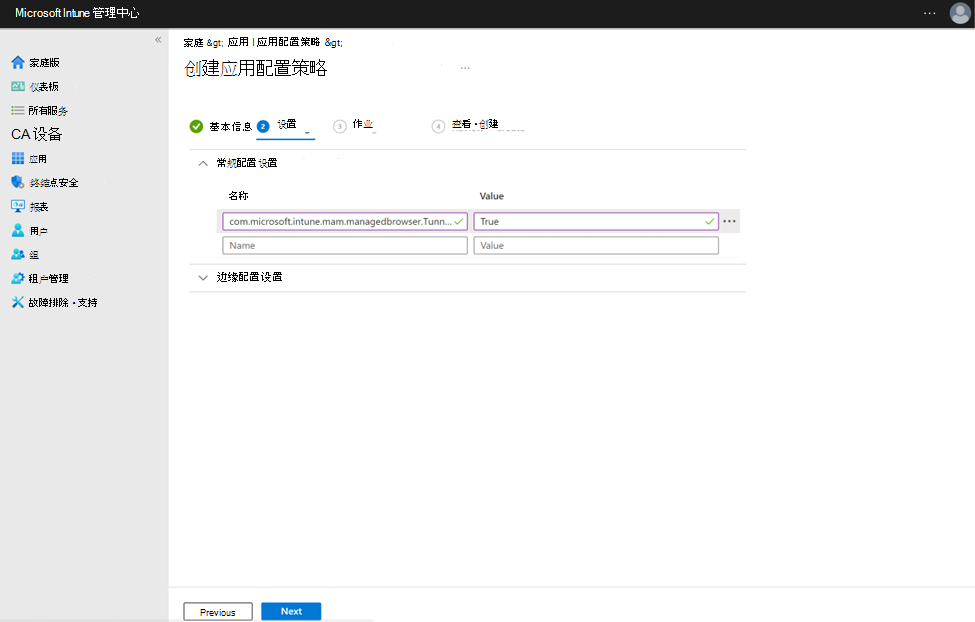Click the Microsoft Intune 管理中心 title
975x622 pixels.
77,13
